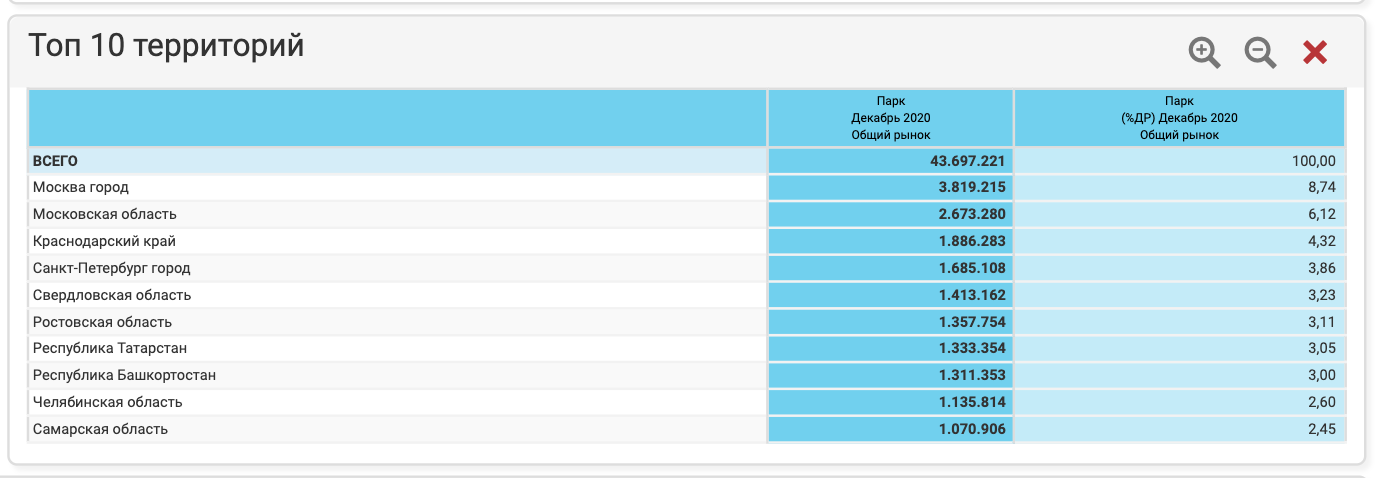Select the Челябинская область row
Viewport: 1384px width, 478px height.
point(108,402)
